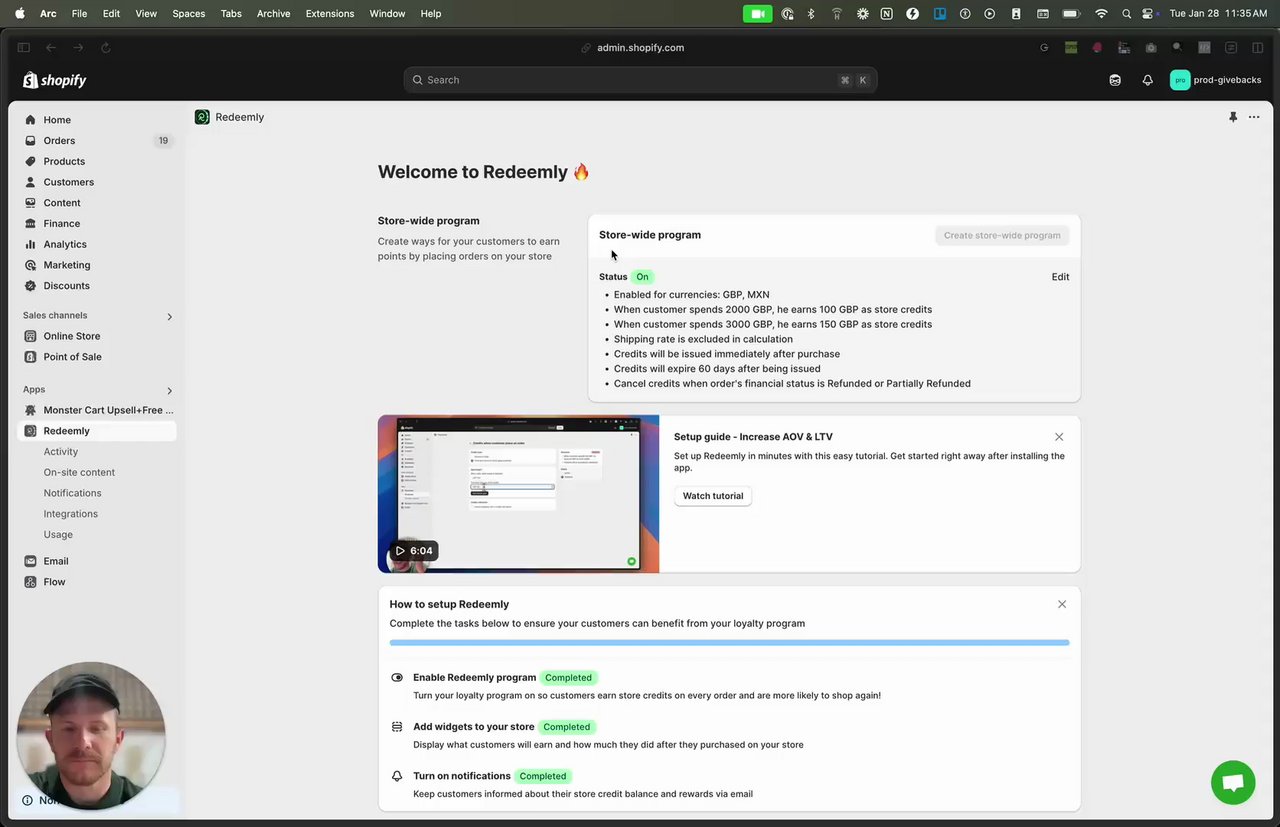Image resolution: width=1280 pixels, height=827 pixels.
Task: Expand the Sales channels chevron
Action: 169,316
